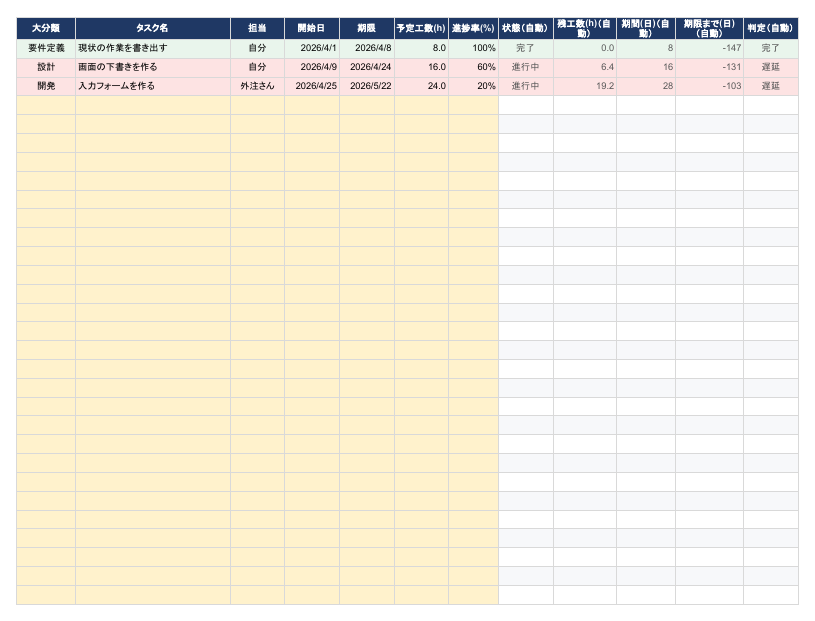Select the 外注さん assignee cell
The image size is (815, 621).
(257, 86)
